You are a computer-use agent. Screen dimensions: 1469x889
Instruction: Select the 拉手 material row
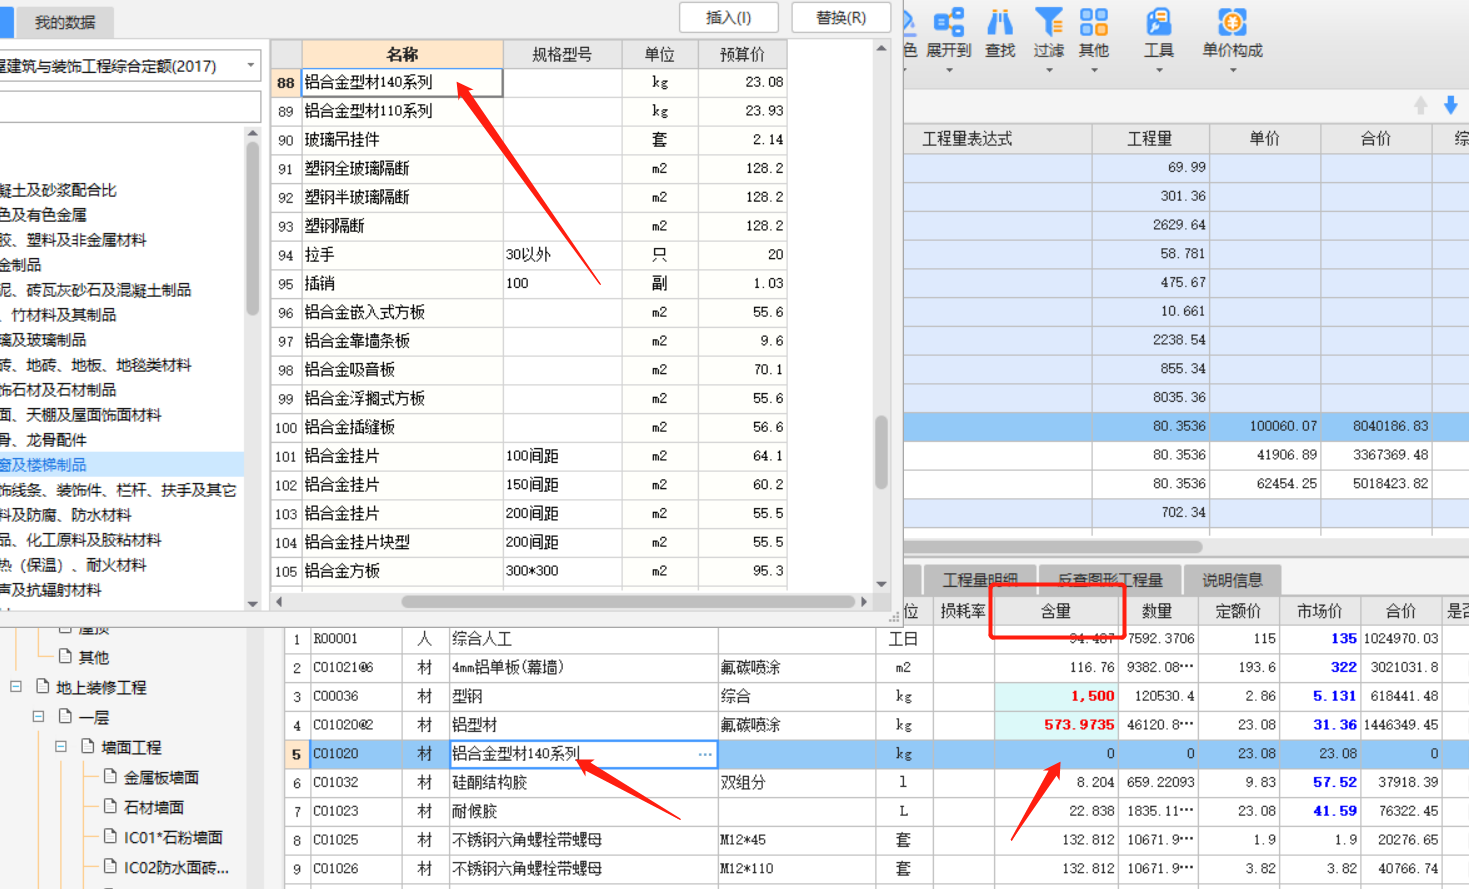pos(529,255)
